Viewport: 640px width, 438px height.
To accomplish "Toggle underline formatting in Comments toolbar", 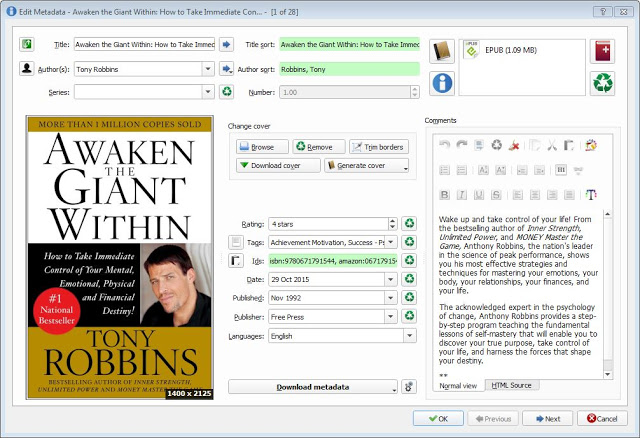I will pos(480,194).
